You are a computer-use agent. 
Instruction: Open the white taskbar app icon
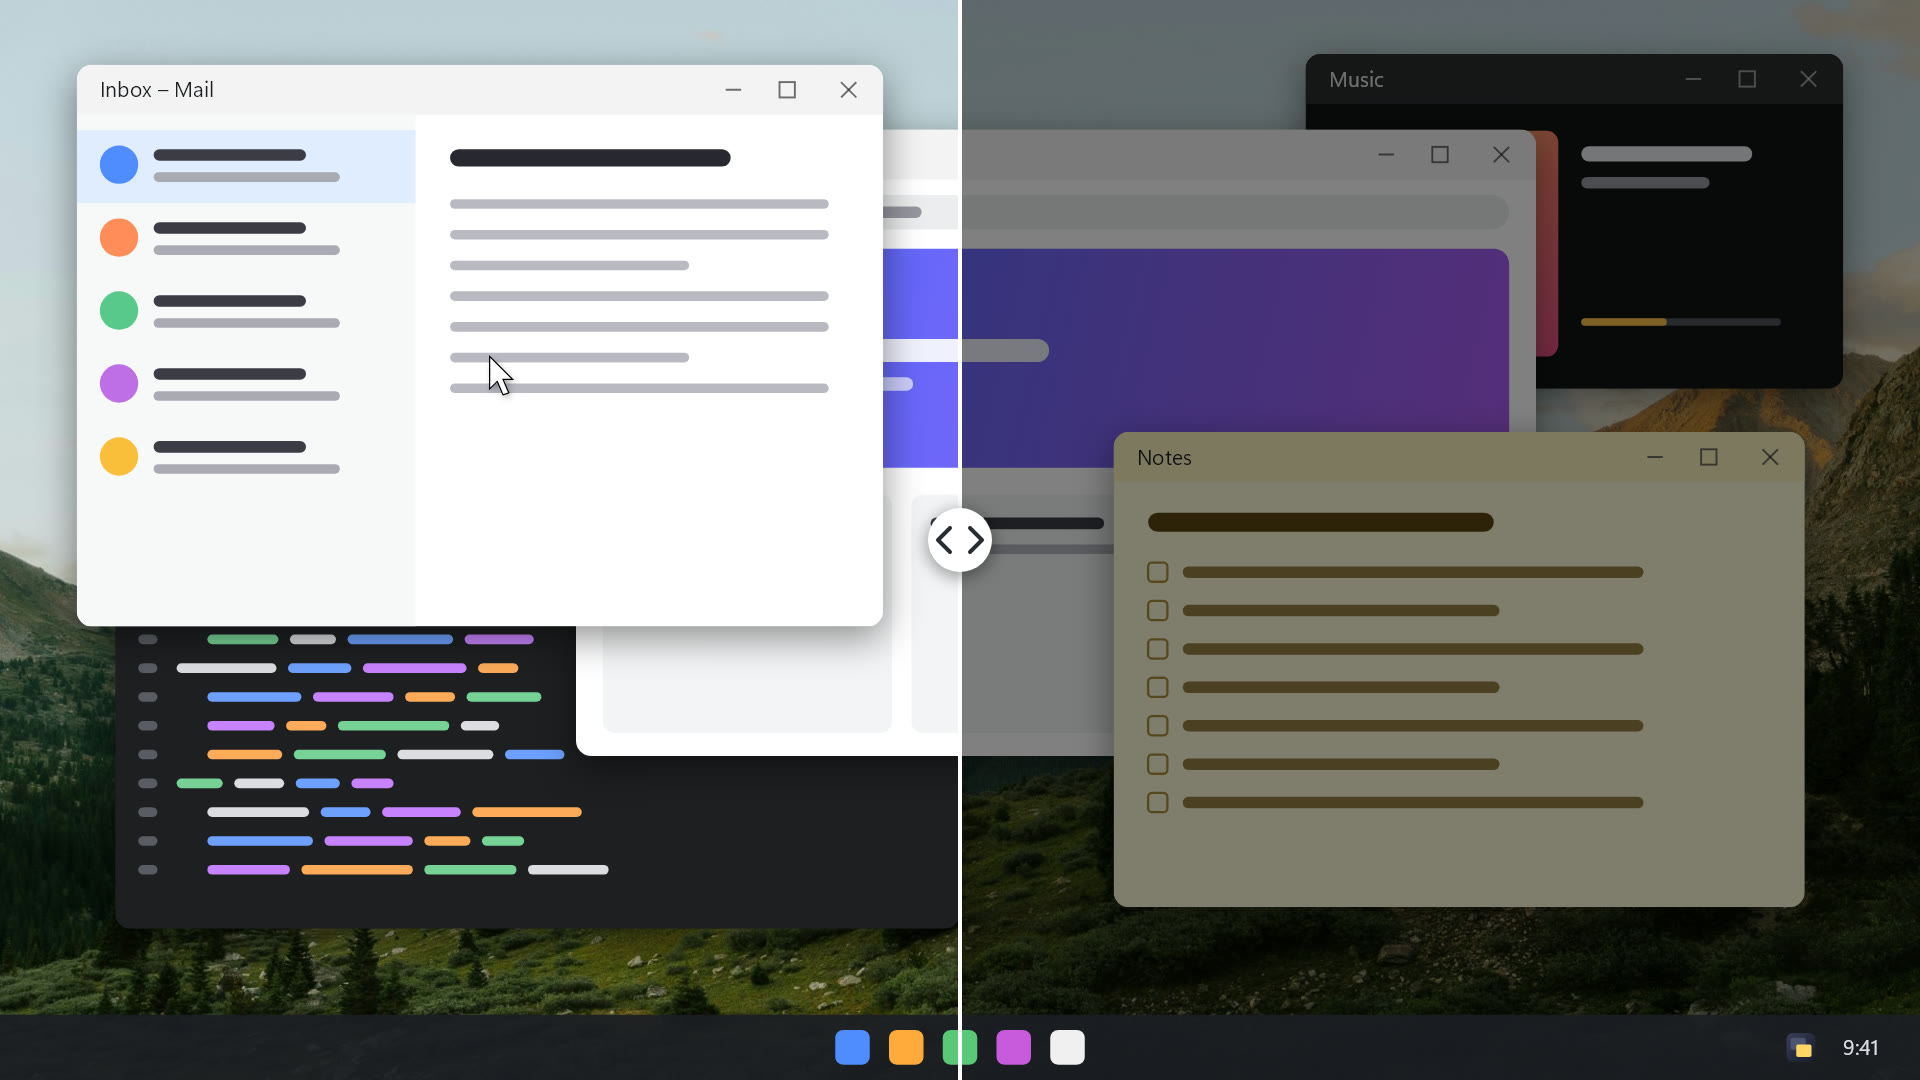pyautogui.click(x=1067, y=1047)
